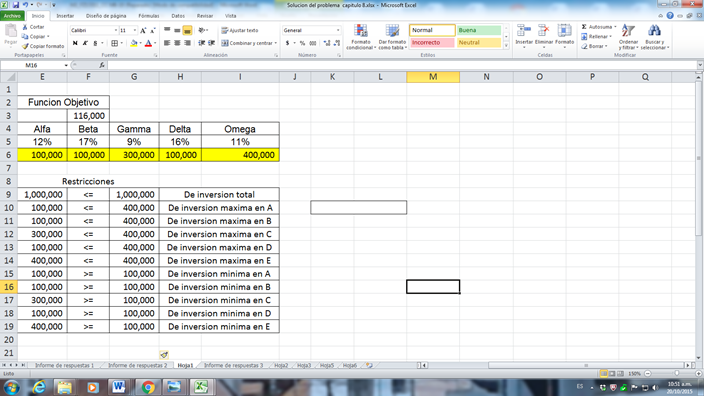Viewport: 704px width, 396px height.
Task: Open the Informe de respuestas 3 sheet
Action: (x=233, y=365)
